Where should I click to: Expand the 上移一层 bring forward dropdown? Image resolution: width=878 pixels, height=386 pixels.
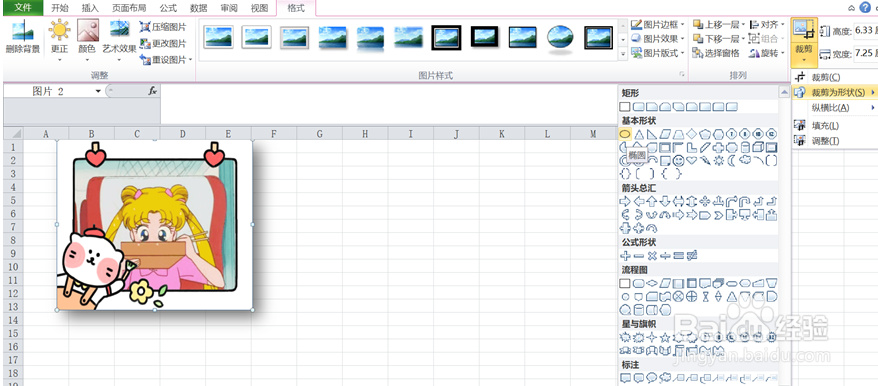(x=743, y=25)
